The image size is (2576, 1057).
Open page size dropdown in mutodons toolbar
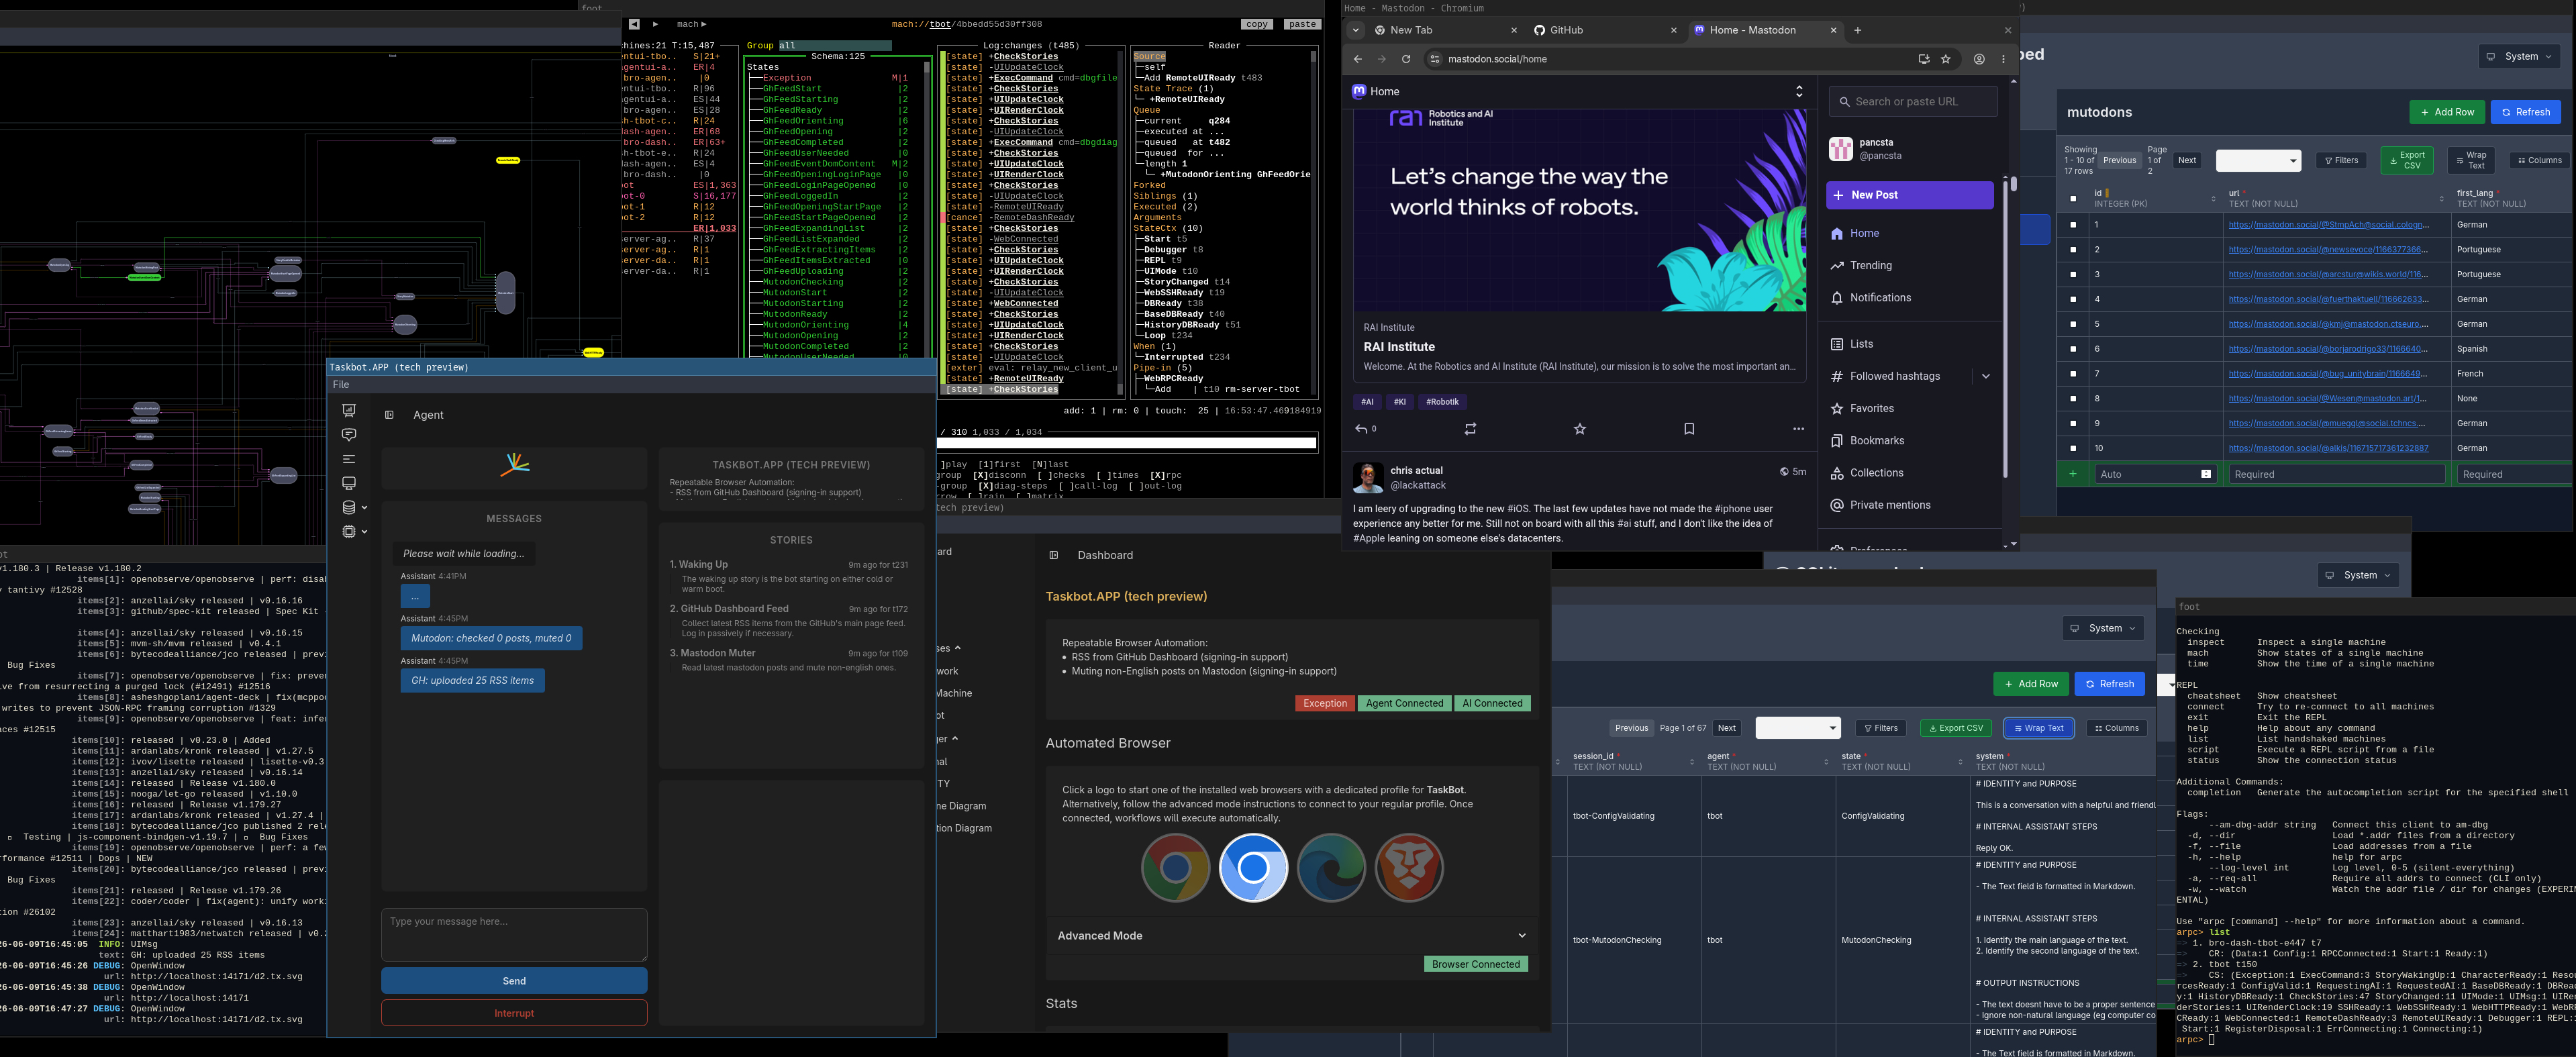2258,160
